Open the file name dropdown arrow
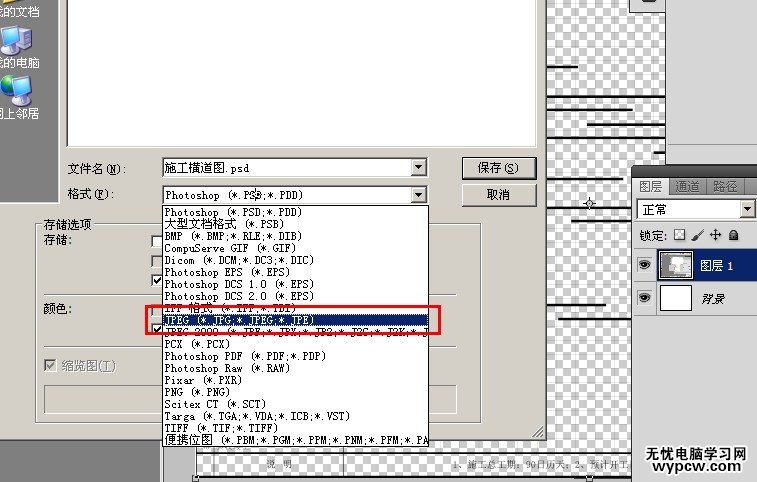Viewport: 757px width, 482px height. coord(419,168)
